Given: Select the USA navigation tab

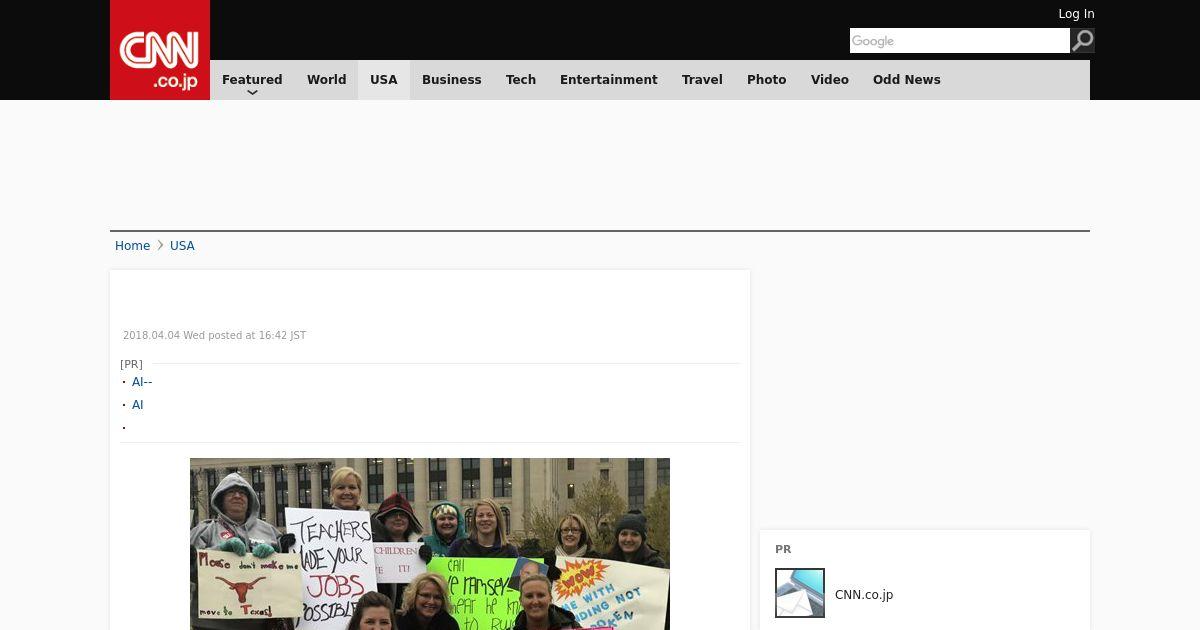Looking at the screenshot, I should click(x=384, y=80).
